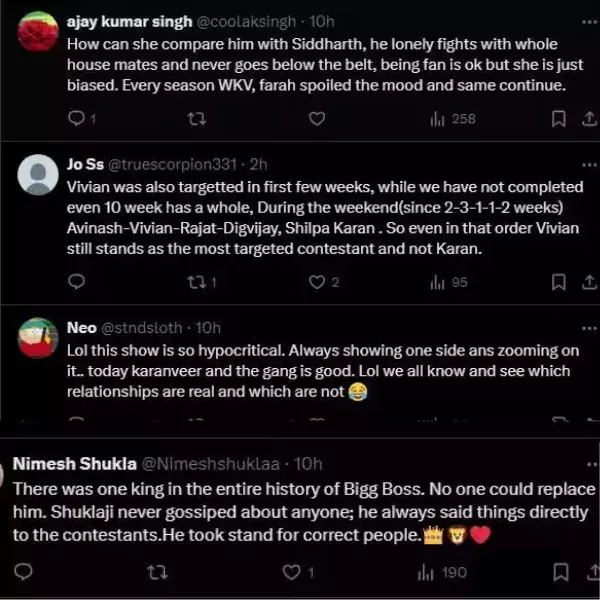
Task: Share Jo Ss's tweet
Action: [588, 282]
